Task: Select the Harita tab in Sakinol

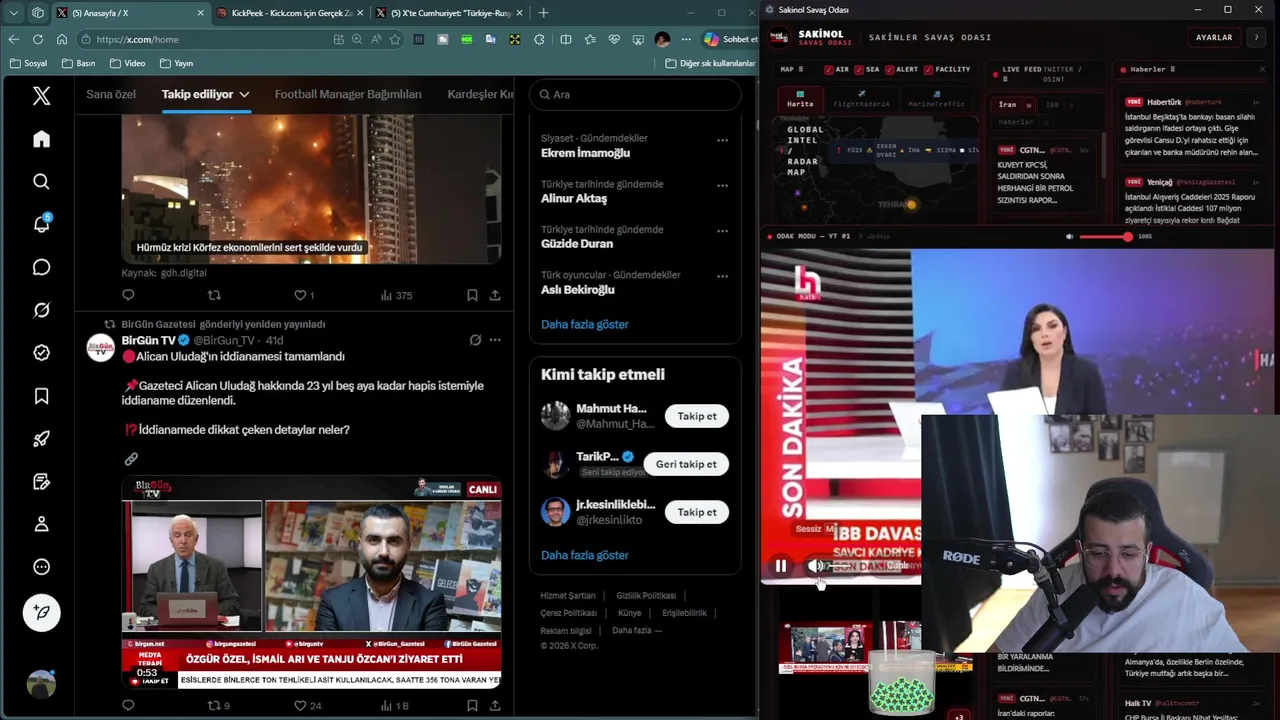Action: point(800,99)
